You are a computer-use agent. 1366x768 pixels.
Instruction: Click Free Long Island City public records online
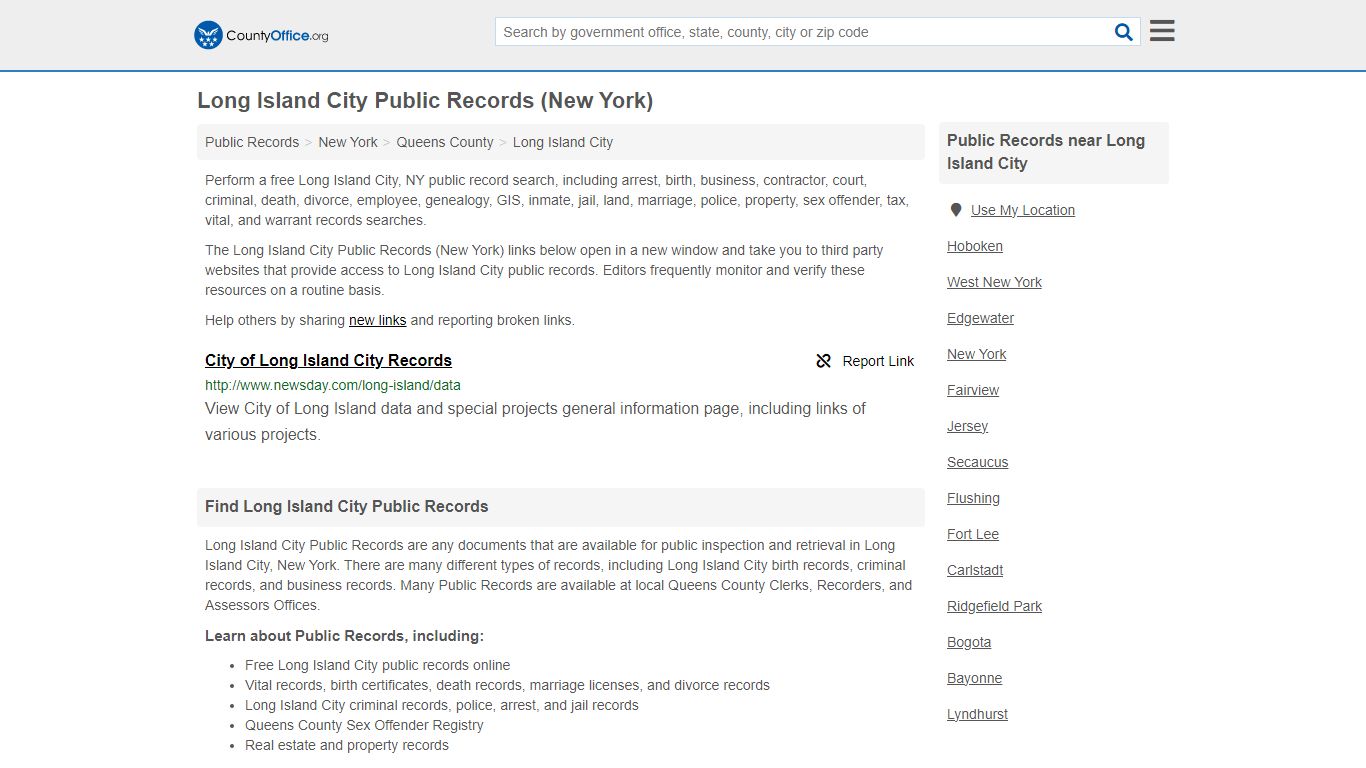click(x=377, y=665)
